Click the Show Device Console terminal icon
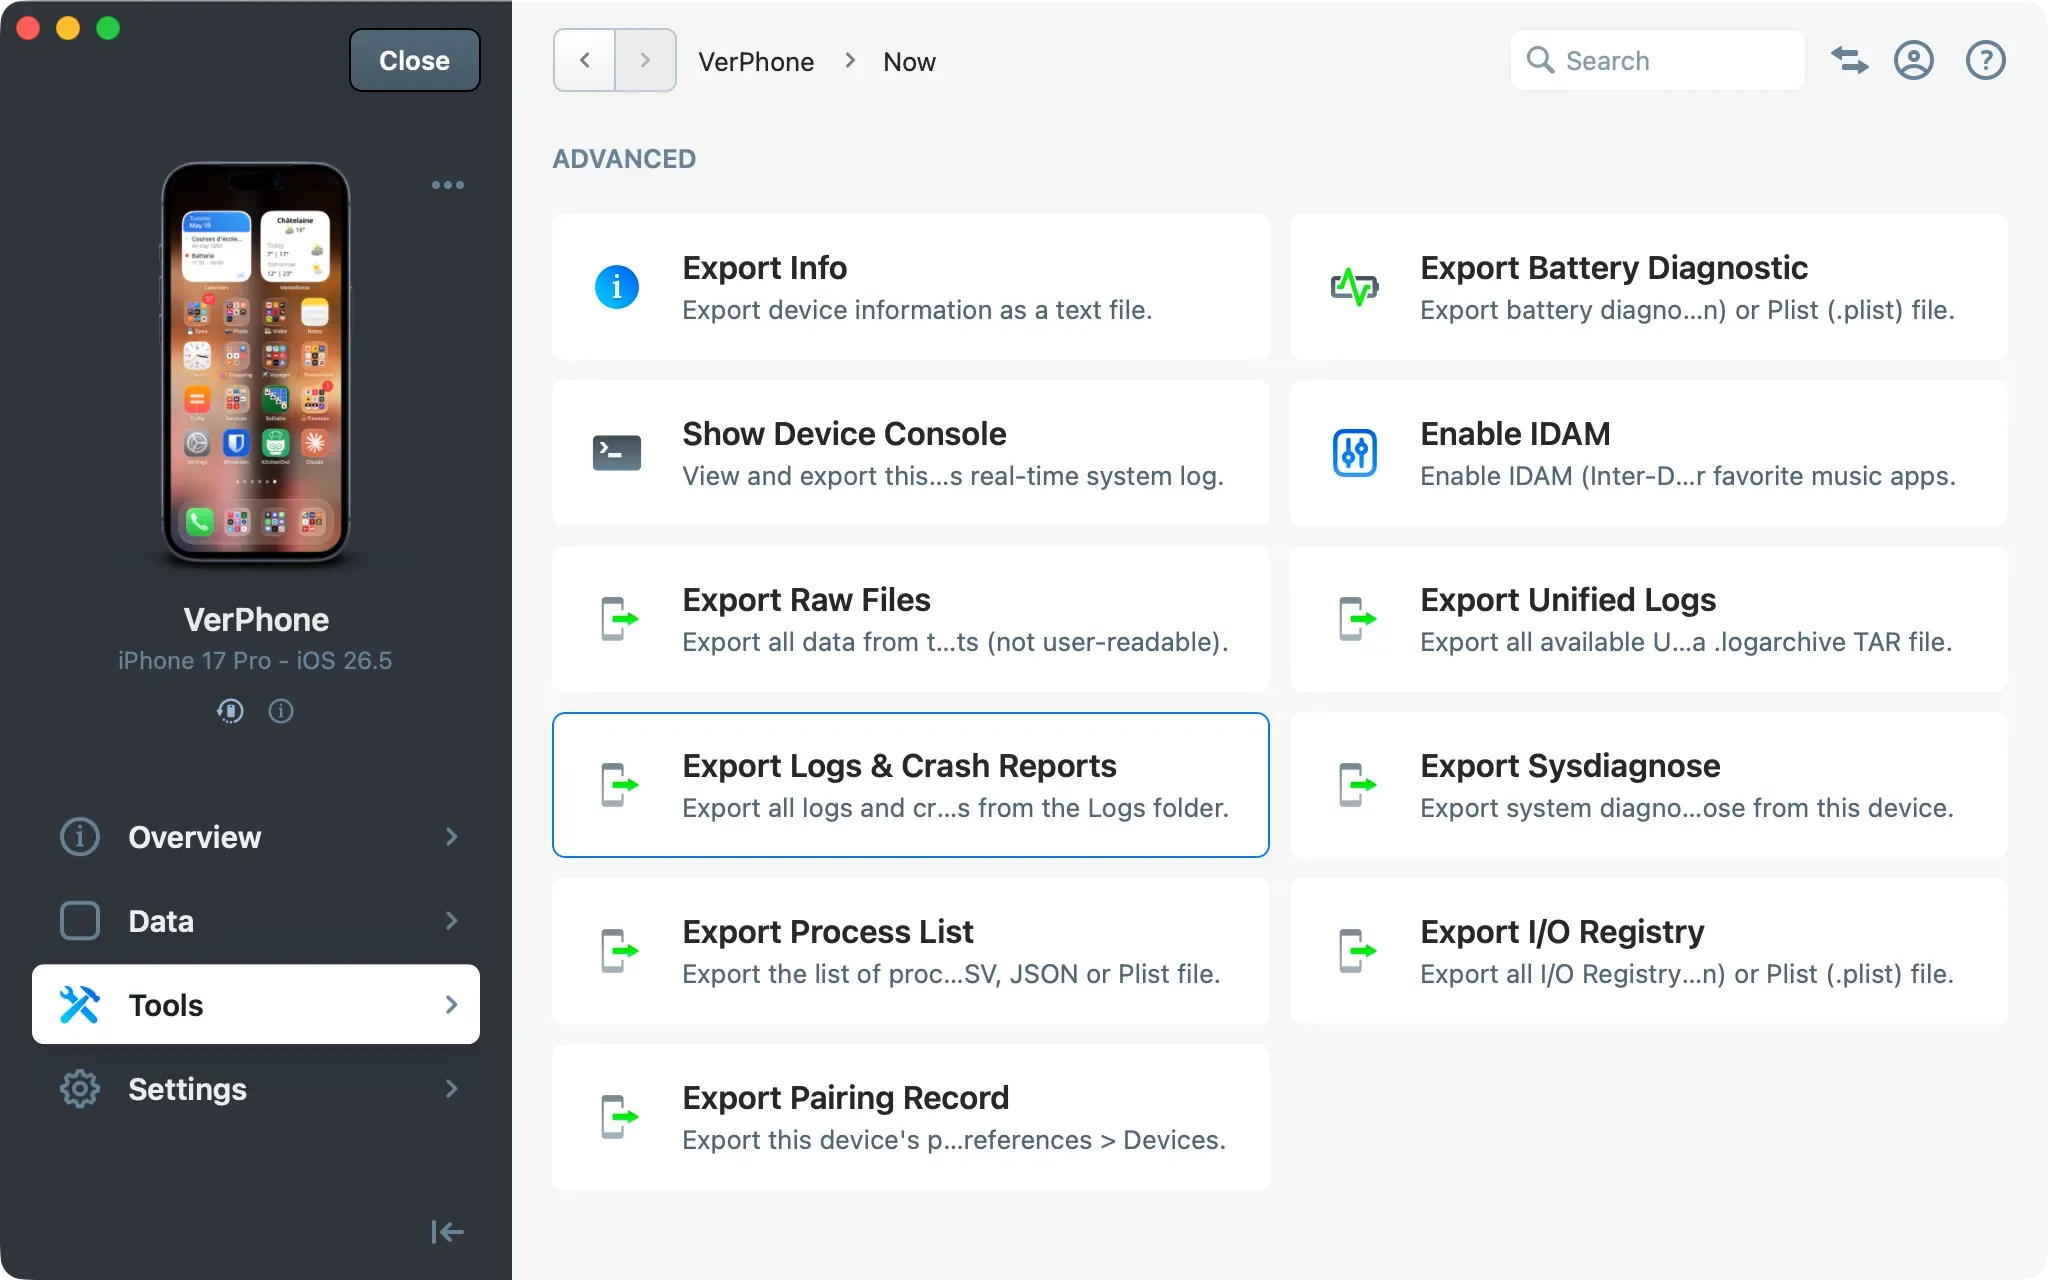Image resolution: width=2048 pixels, height=1280 pixels. click(617, 453)
